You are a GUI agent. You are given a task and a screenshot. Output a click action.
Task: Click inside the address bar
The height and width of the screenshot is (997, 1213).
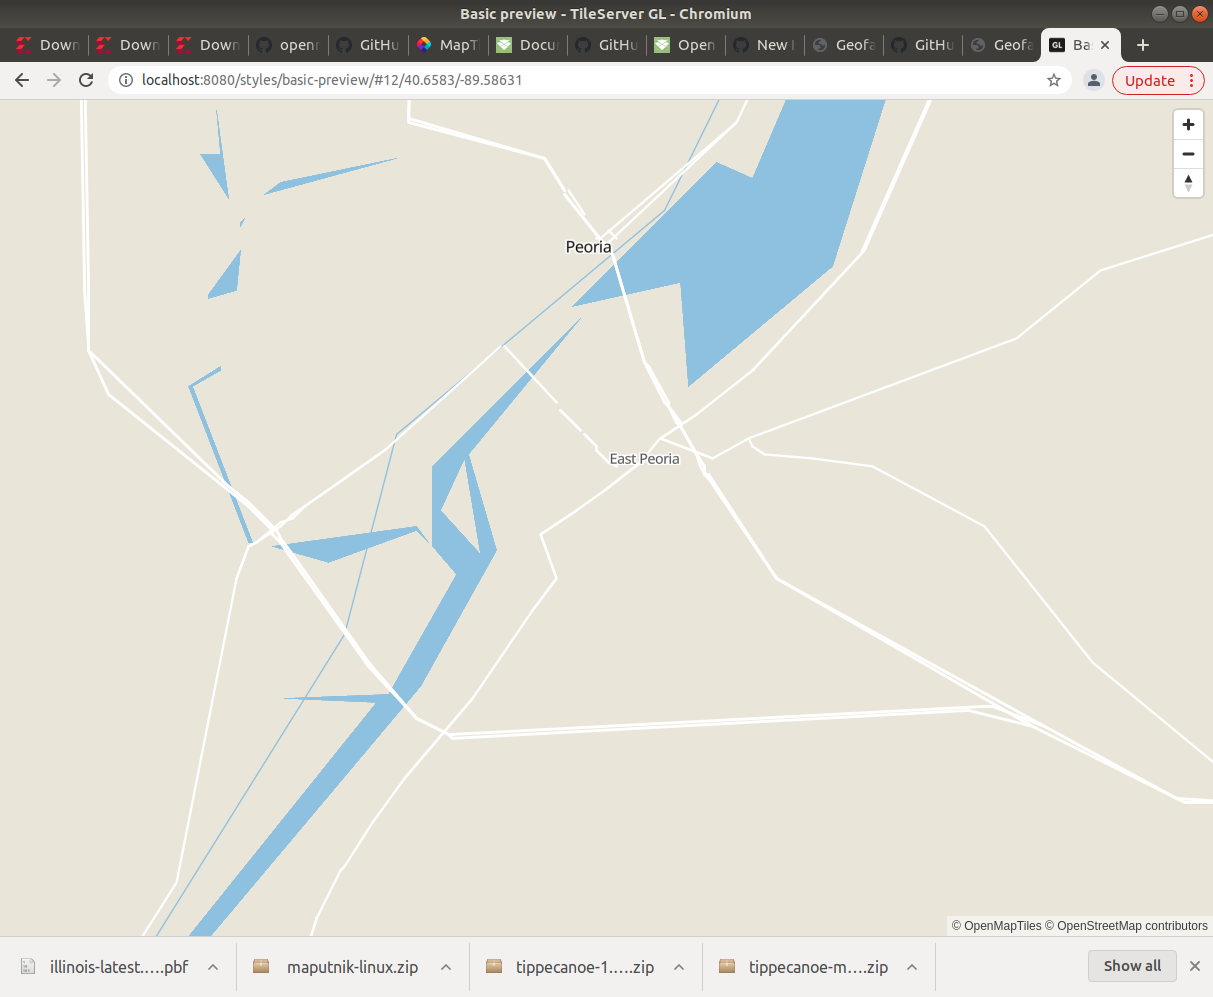pyautogui.click(x=500, y=80)
